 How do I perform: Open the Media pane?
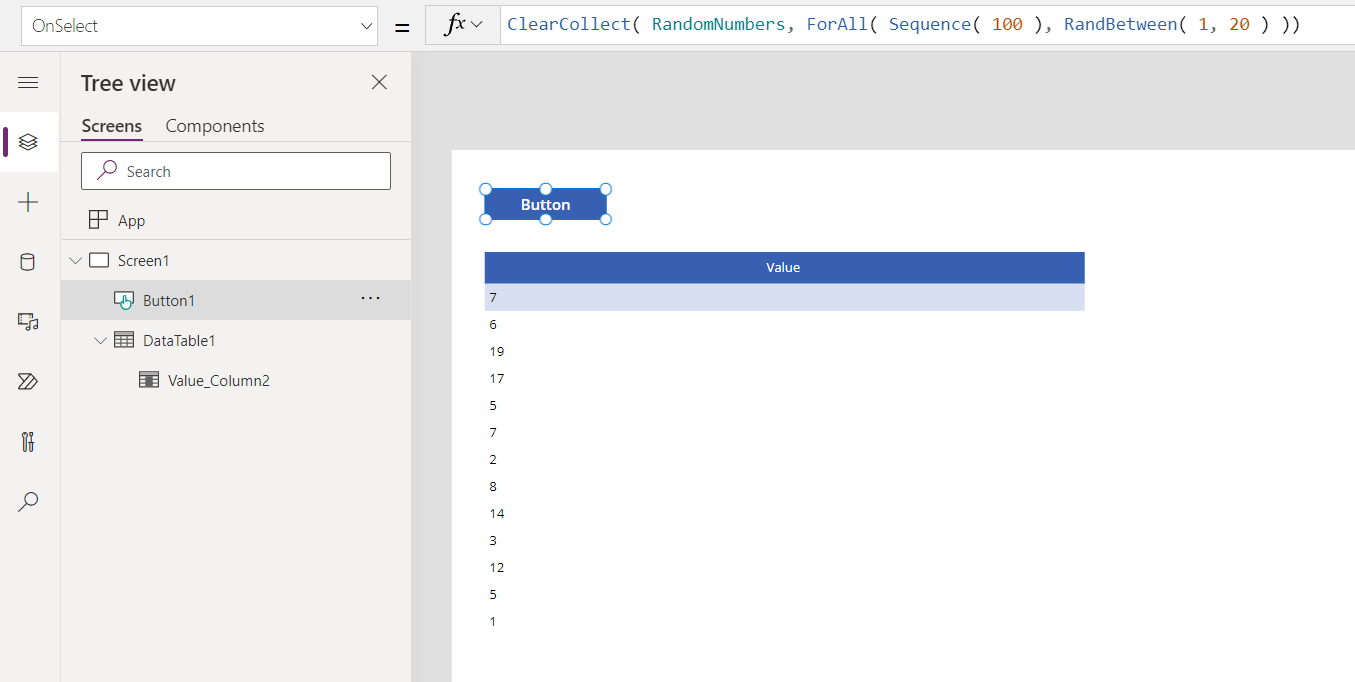(x=28, y=322)
